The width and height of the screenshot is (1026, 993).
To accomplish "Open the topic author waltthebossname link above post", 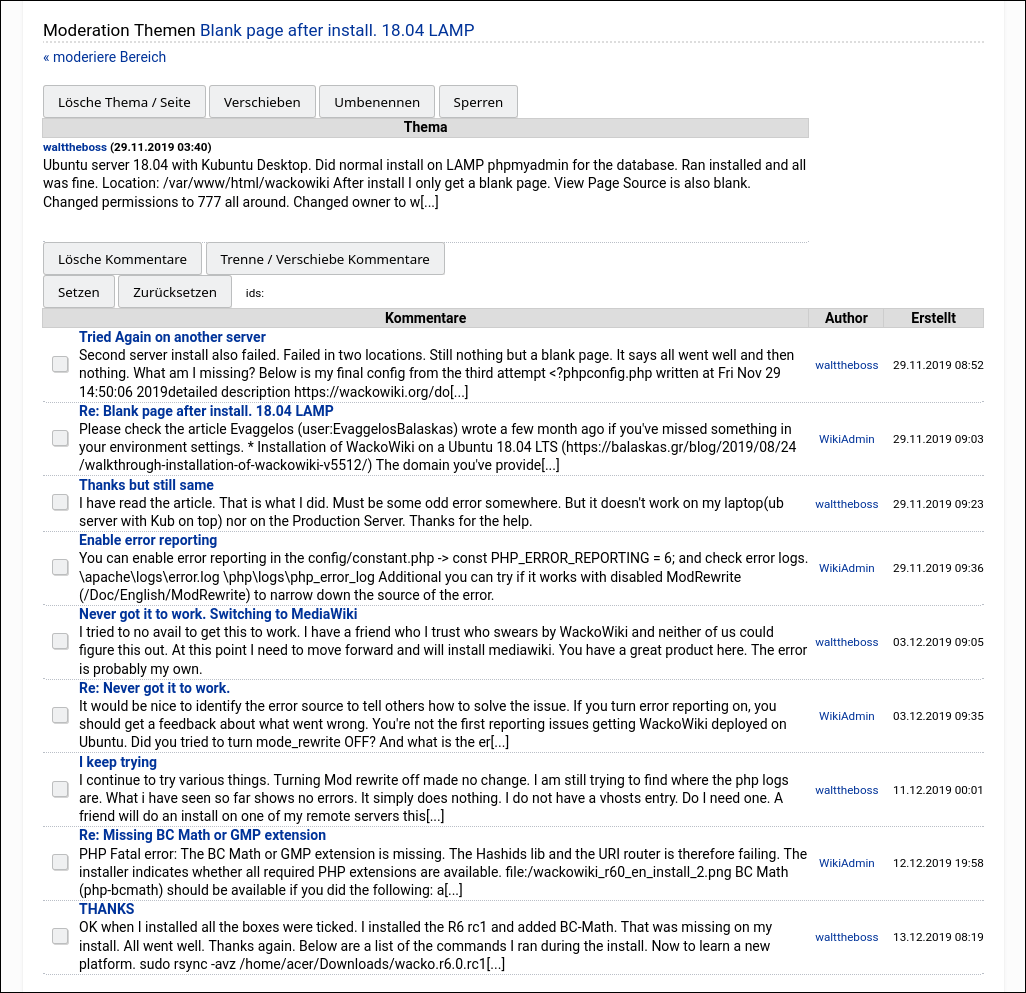I will [x=75, y=147].
